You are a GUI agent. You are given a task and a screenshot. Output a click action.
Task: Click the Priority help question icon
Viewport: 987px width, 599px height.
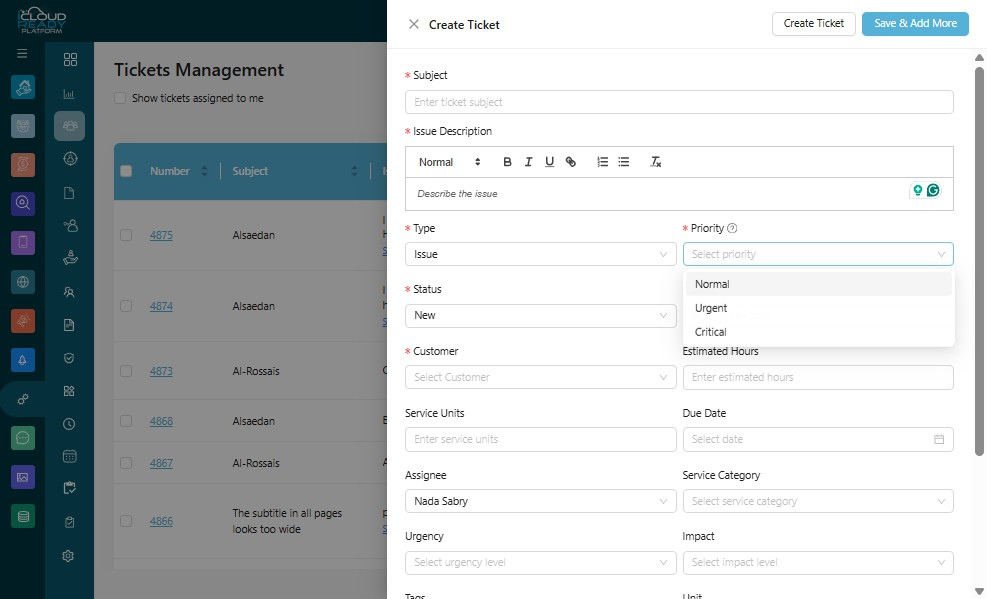click(732, 228)
